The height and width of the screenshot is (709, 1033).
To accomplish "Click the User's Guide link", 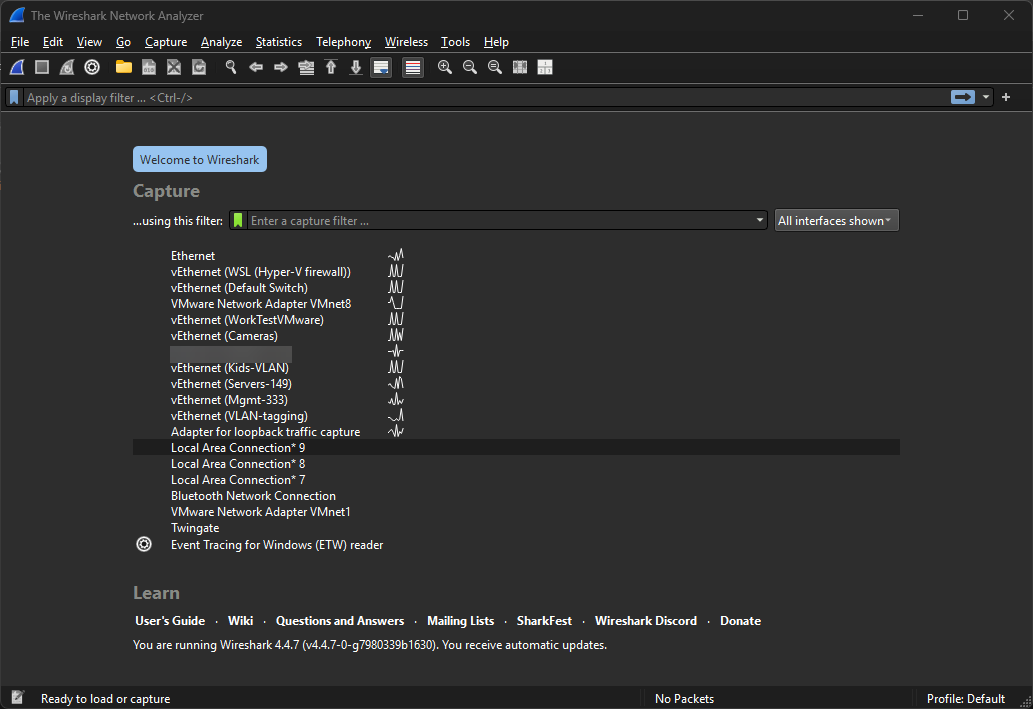I will point(170,621).
